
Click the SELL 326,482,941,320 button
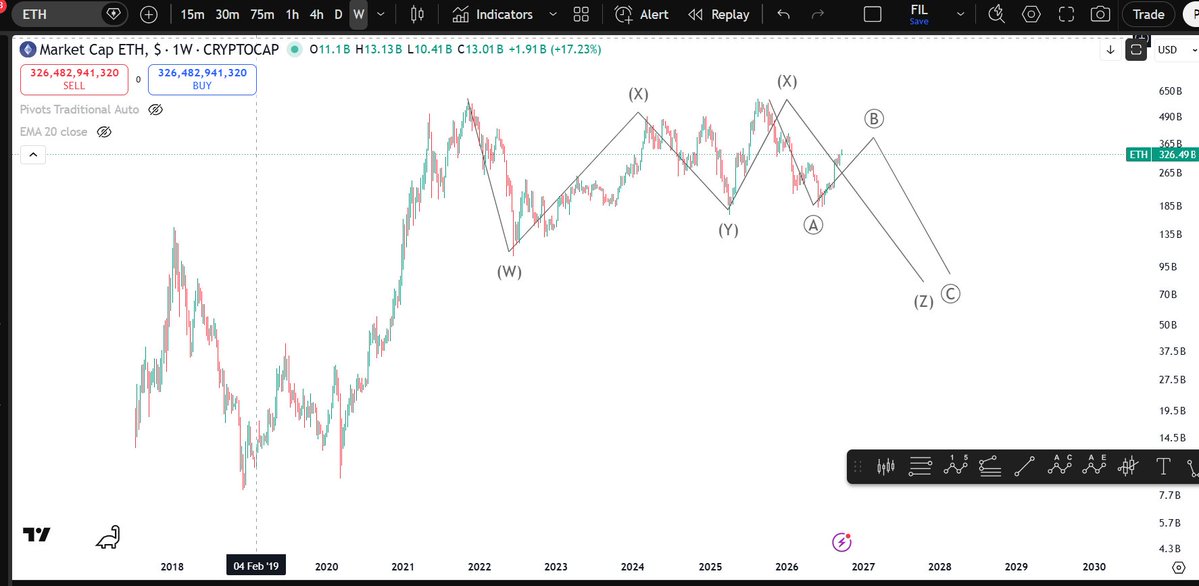tap(74, 80)
